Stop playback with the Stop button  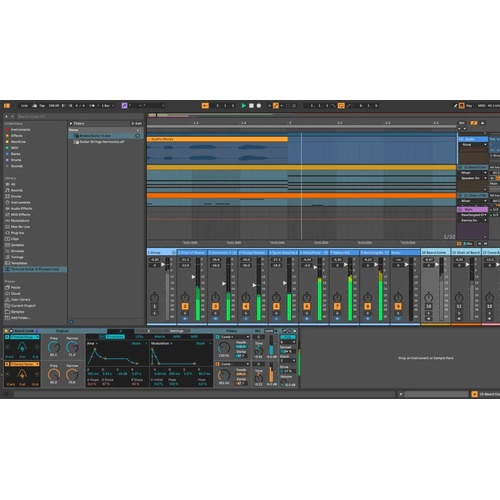(x=251, y=106)
